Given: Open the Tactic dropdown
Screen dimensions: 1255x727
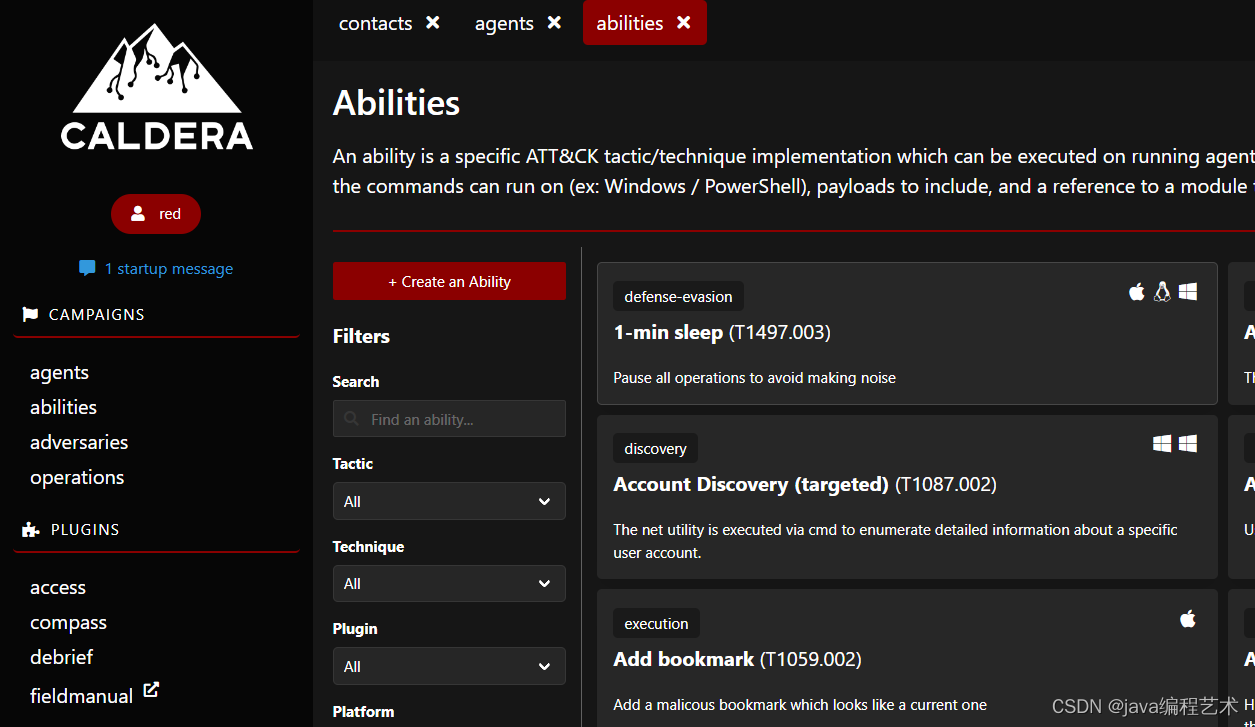Looking at the screenshot, I should tap(449, 501).
